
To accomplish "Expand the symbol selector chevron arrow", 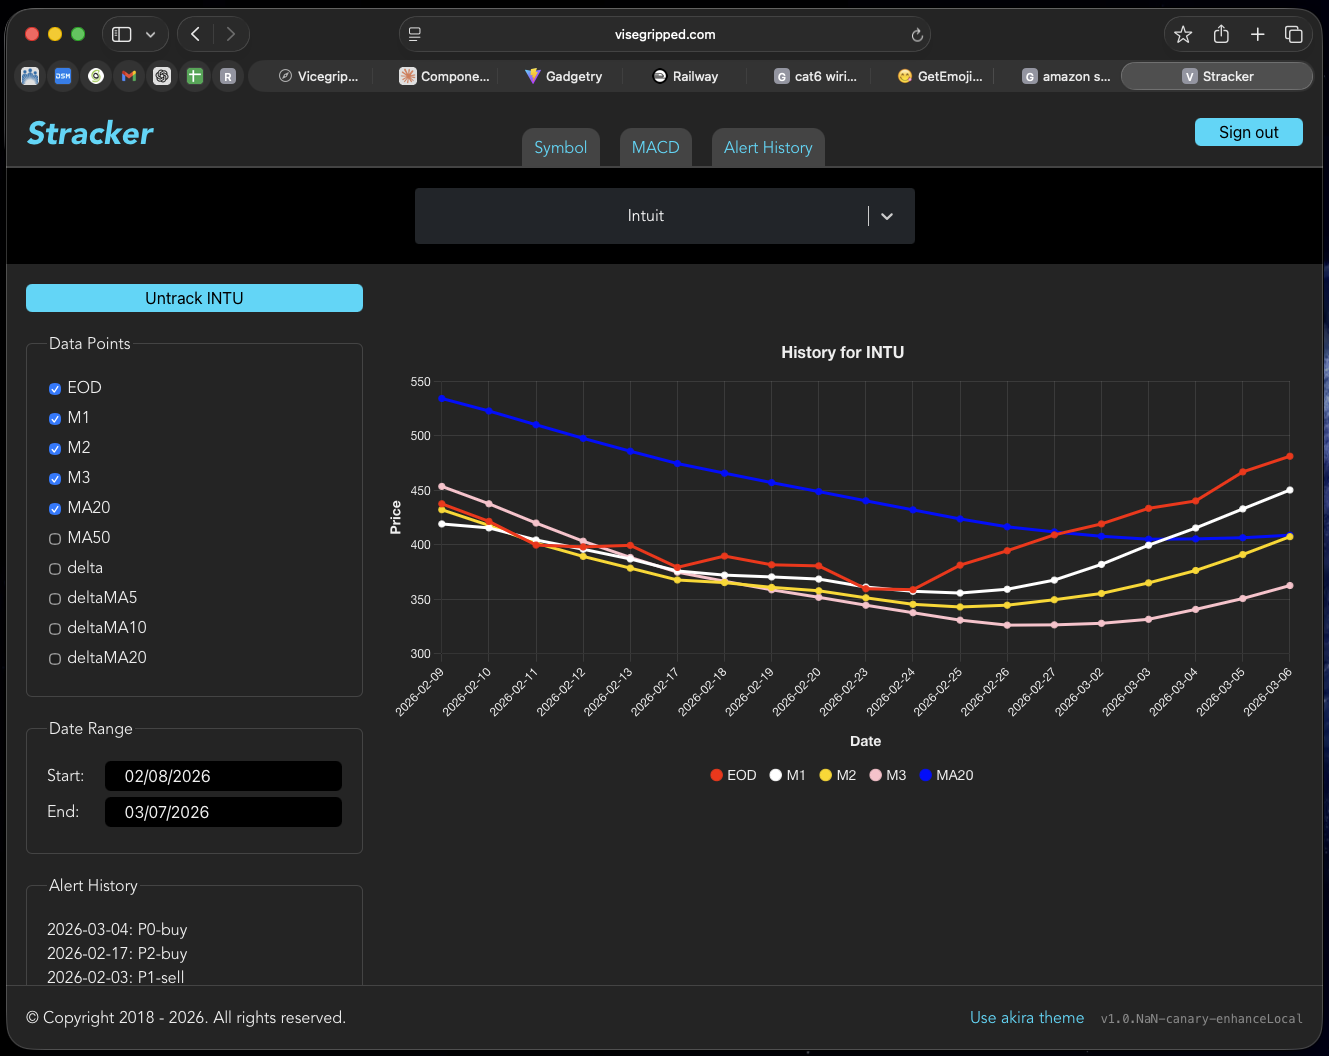I will (x=887, y=216).
